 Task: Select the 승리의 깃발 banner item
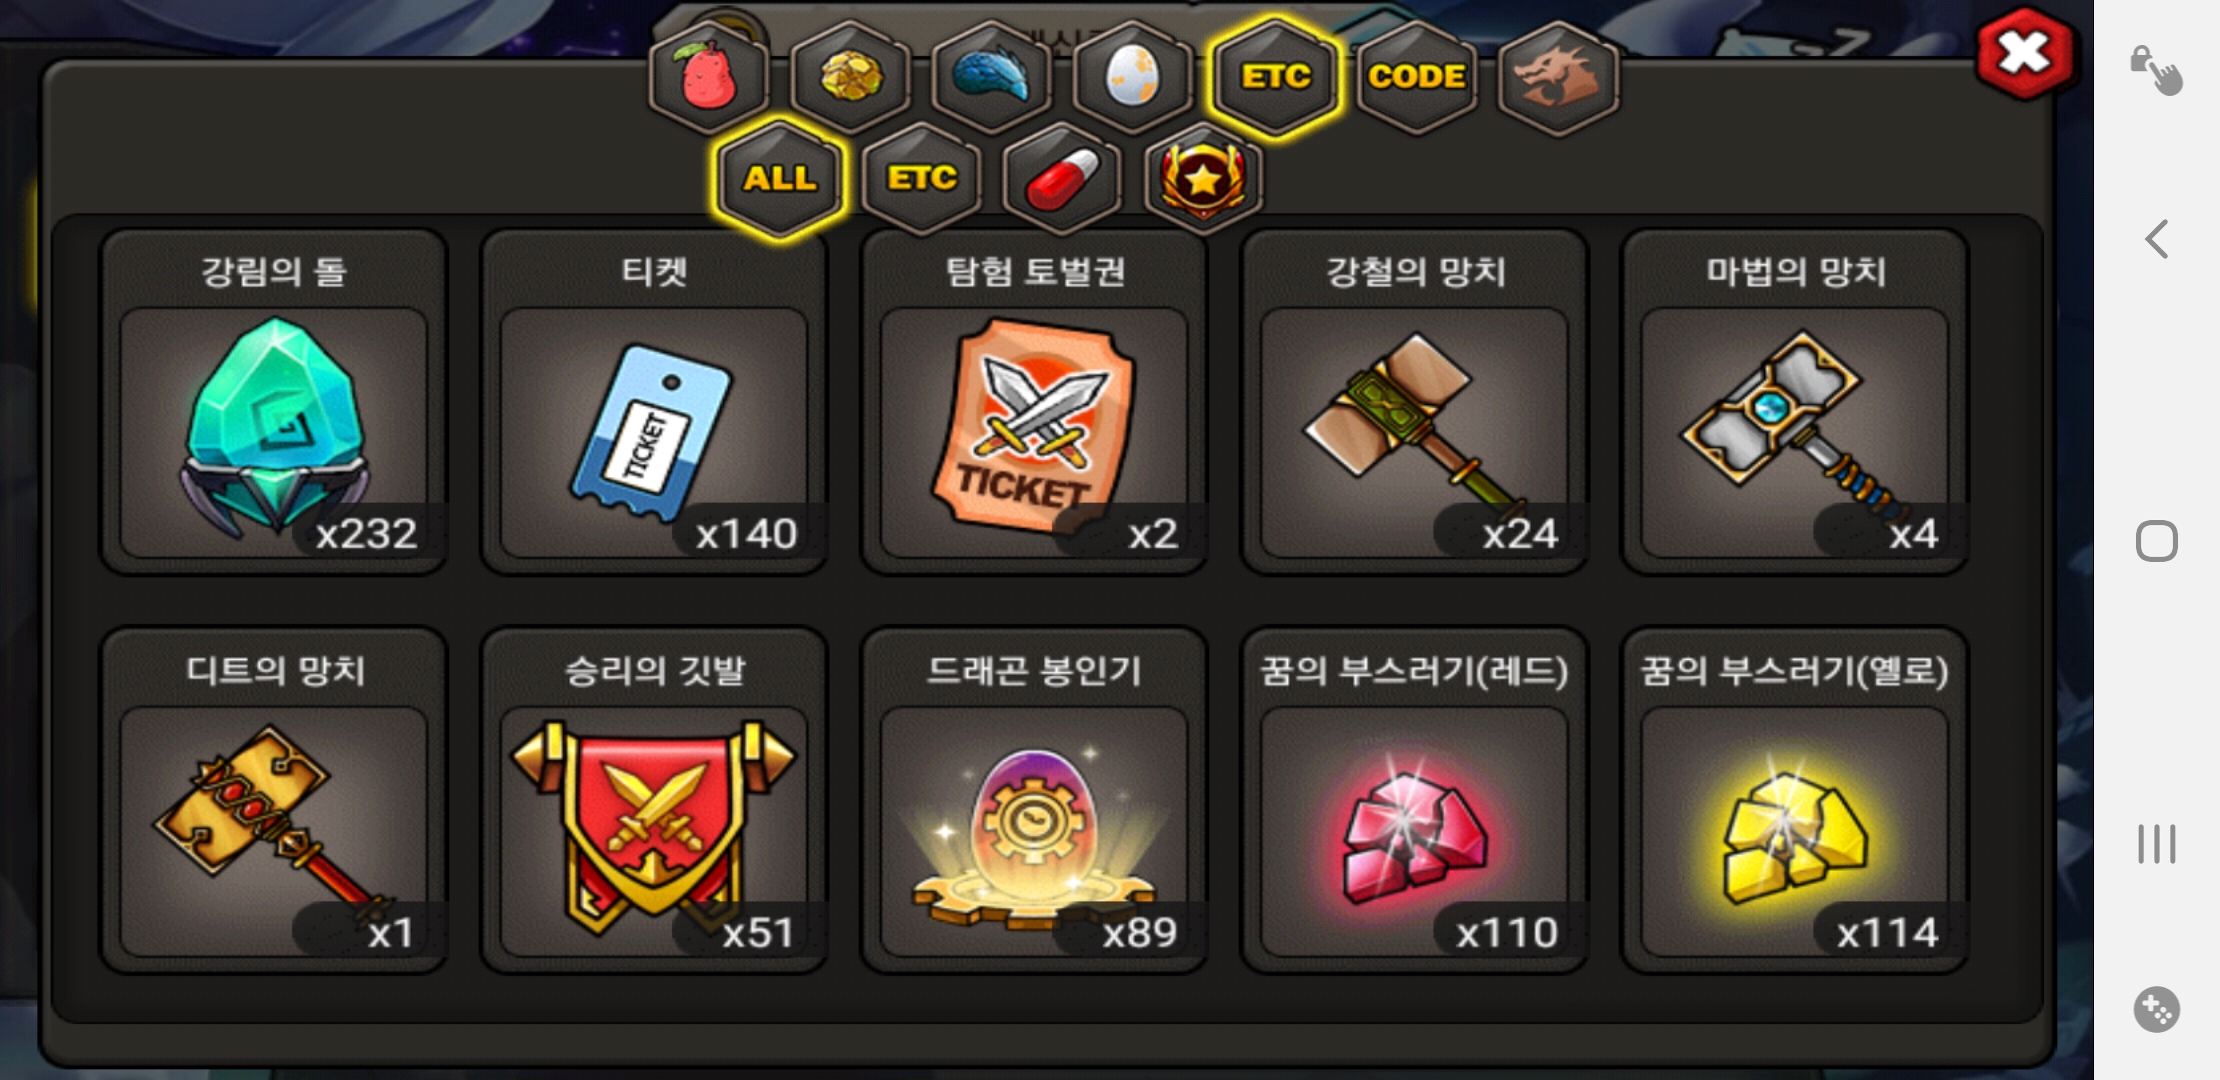654,800
